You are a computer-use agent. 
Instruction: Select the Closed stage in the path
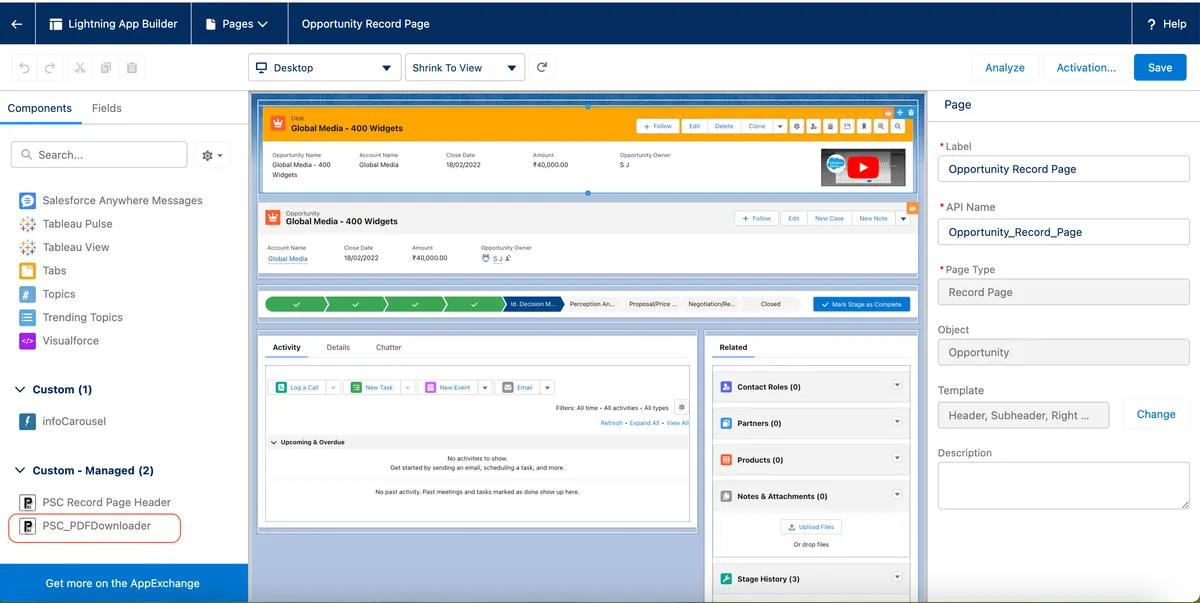click(x=770, y=304)
